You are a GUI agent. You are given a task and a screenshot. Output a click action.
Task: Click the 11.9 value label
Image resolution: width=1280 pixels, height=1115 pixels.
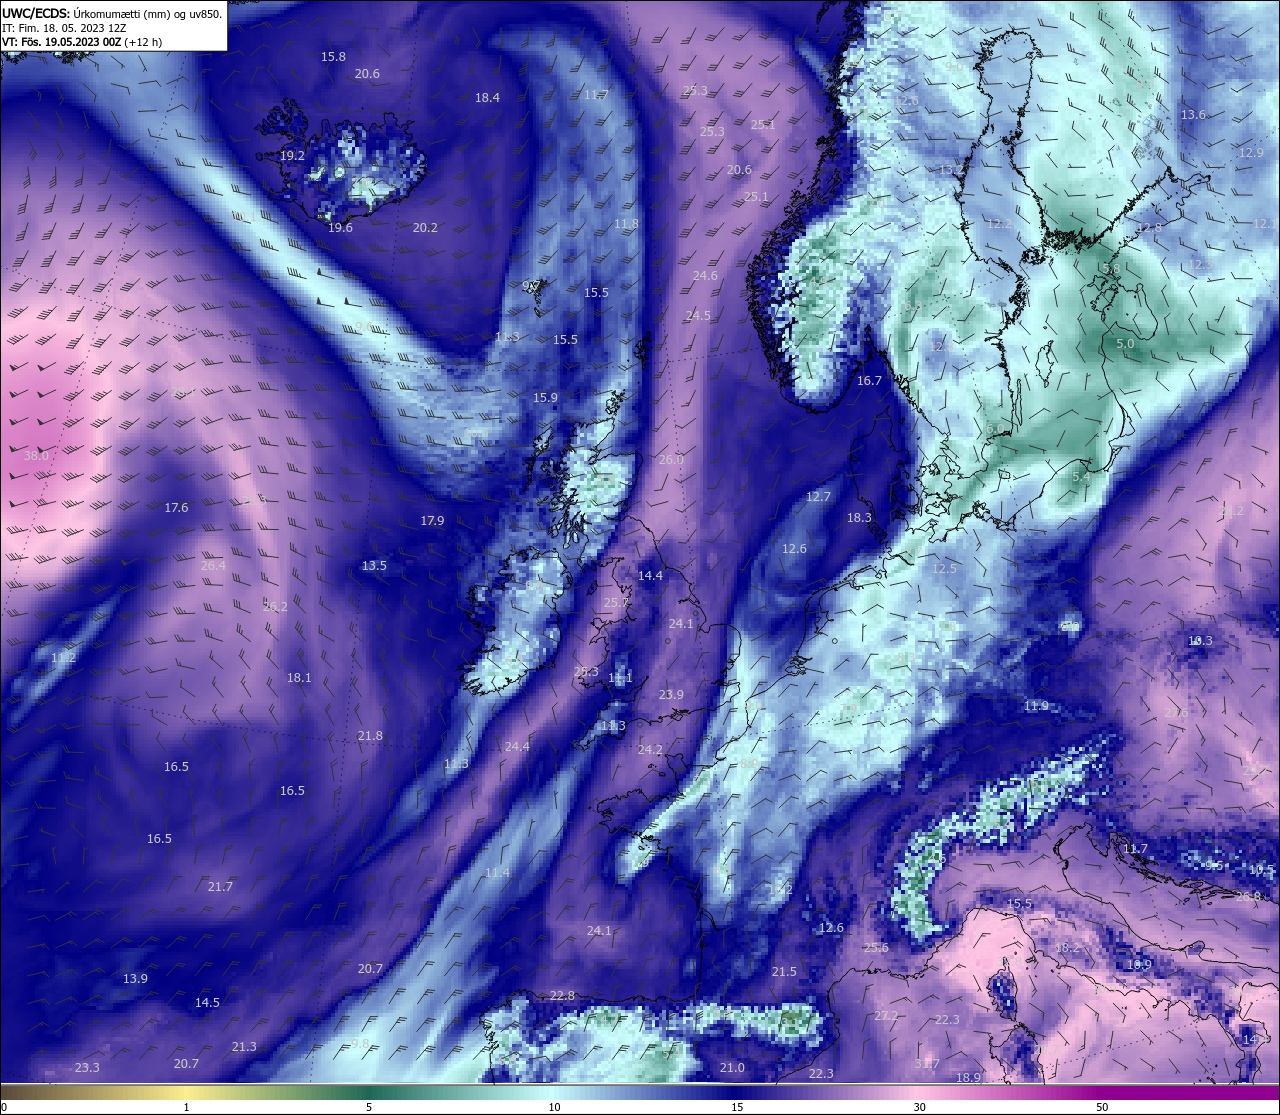[x=1036, y=706]
